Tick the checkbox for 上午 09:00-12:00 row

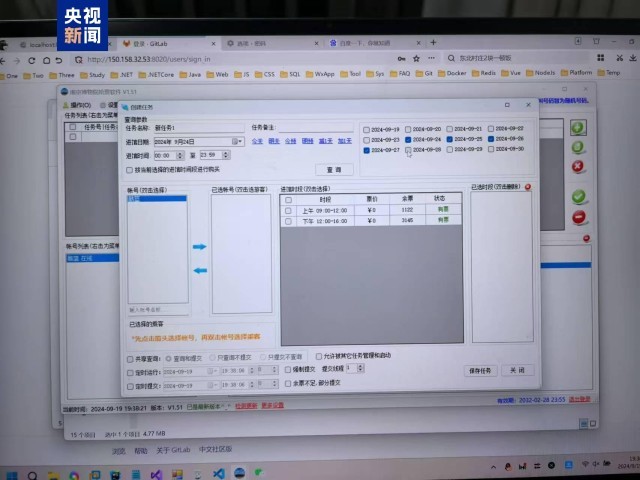tap(288, 209)
